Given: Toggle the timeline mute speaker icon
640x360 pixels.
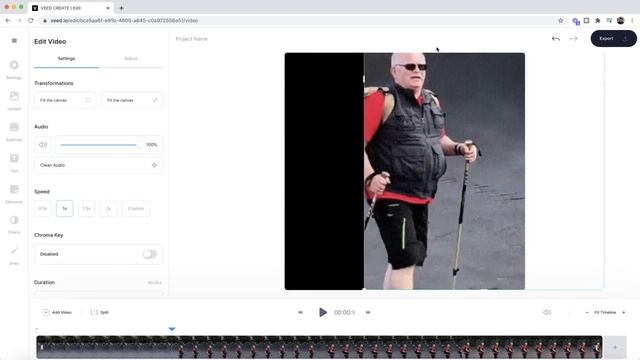Looking at the screenshot, I should 547,312.
